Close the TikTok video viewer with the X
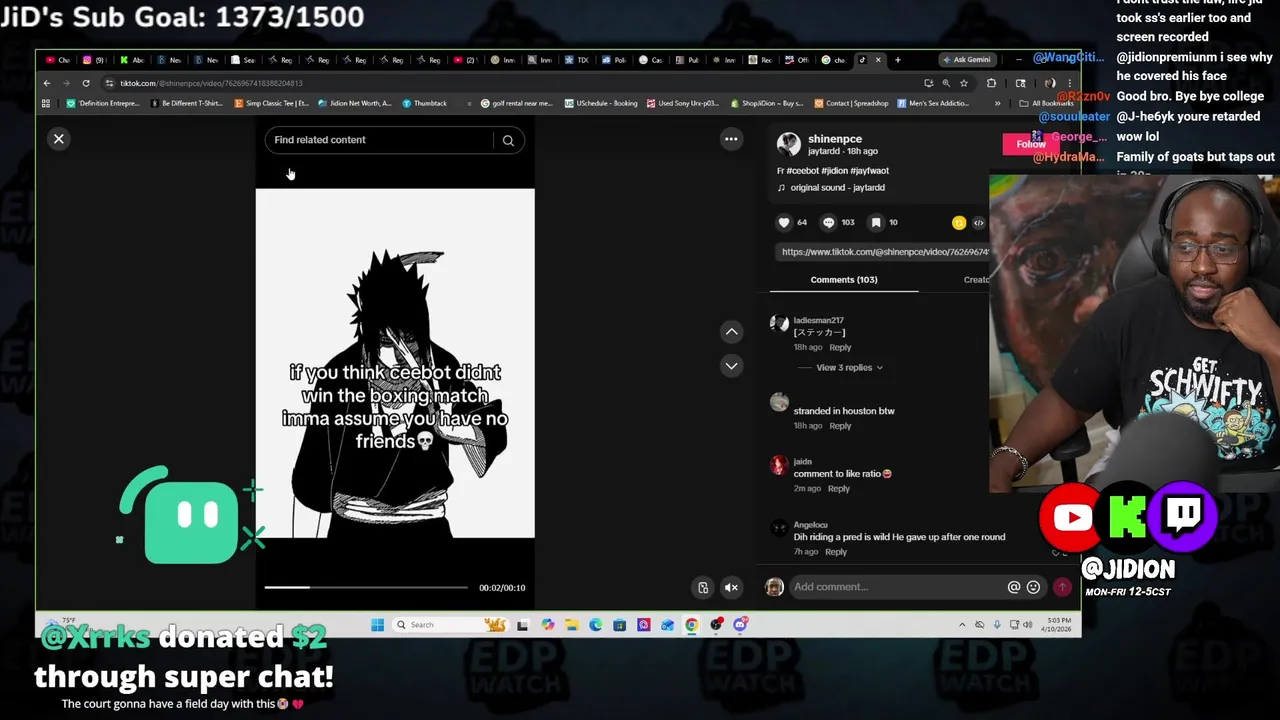Screen dimensions: 1280x720 click(x=59, y=139)
